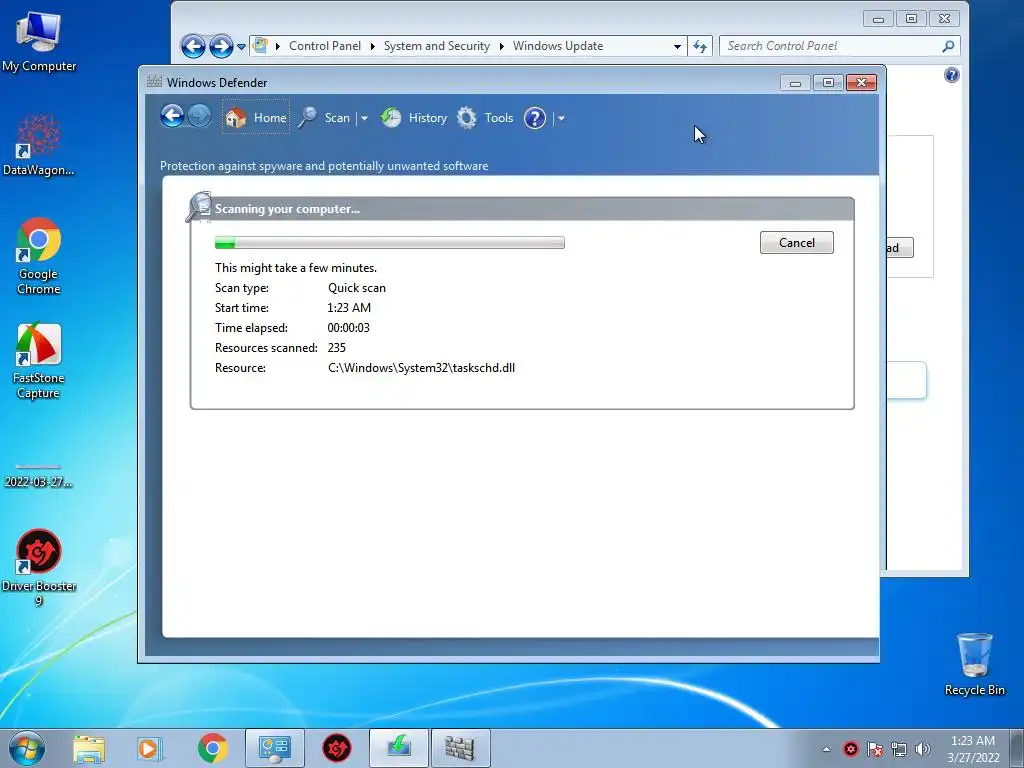This screenshot has width=1024, height=768.
Task: Go back in Windows Defender
Action: [x=172, y=117]
